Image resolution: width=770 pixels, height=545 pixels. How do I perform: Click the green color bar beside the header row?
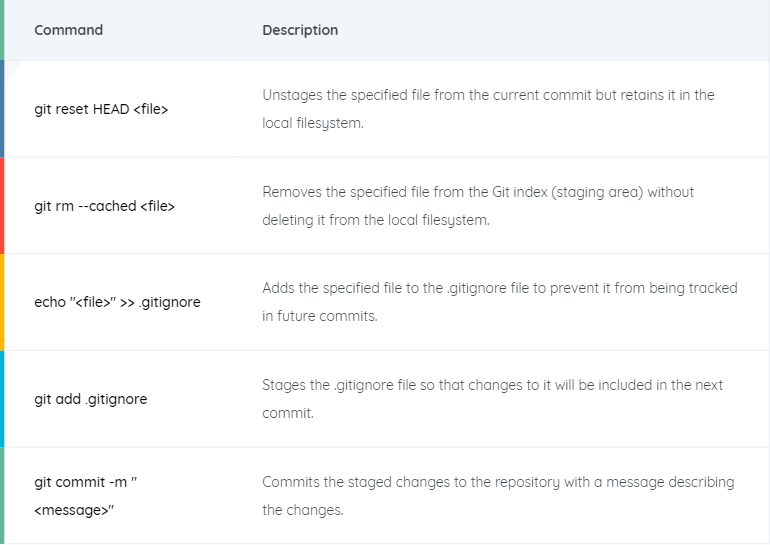tap(2, 30)
